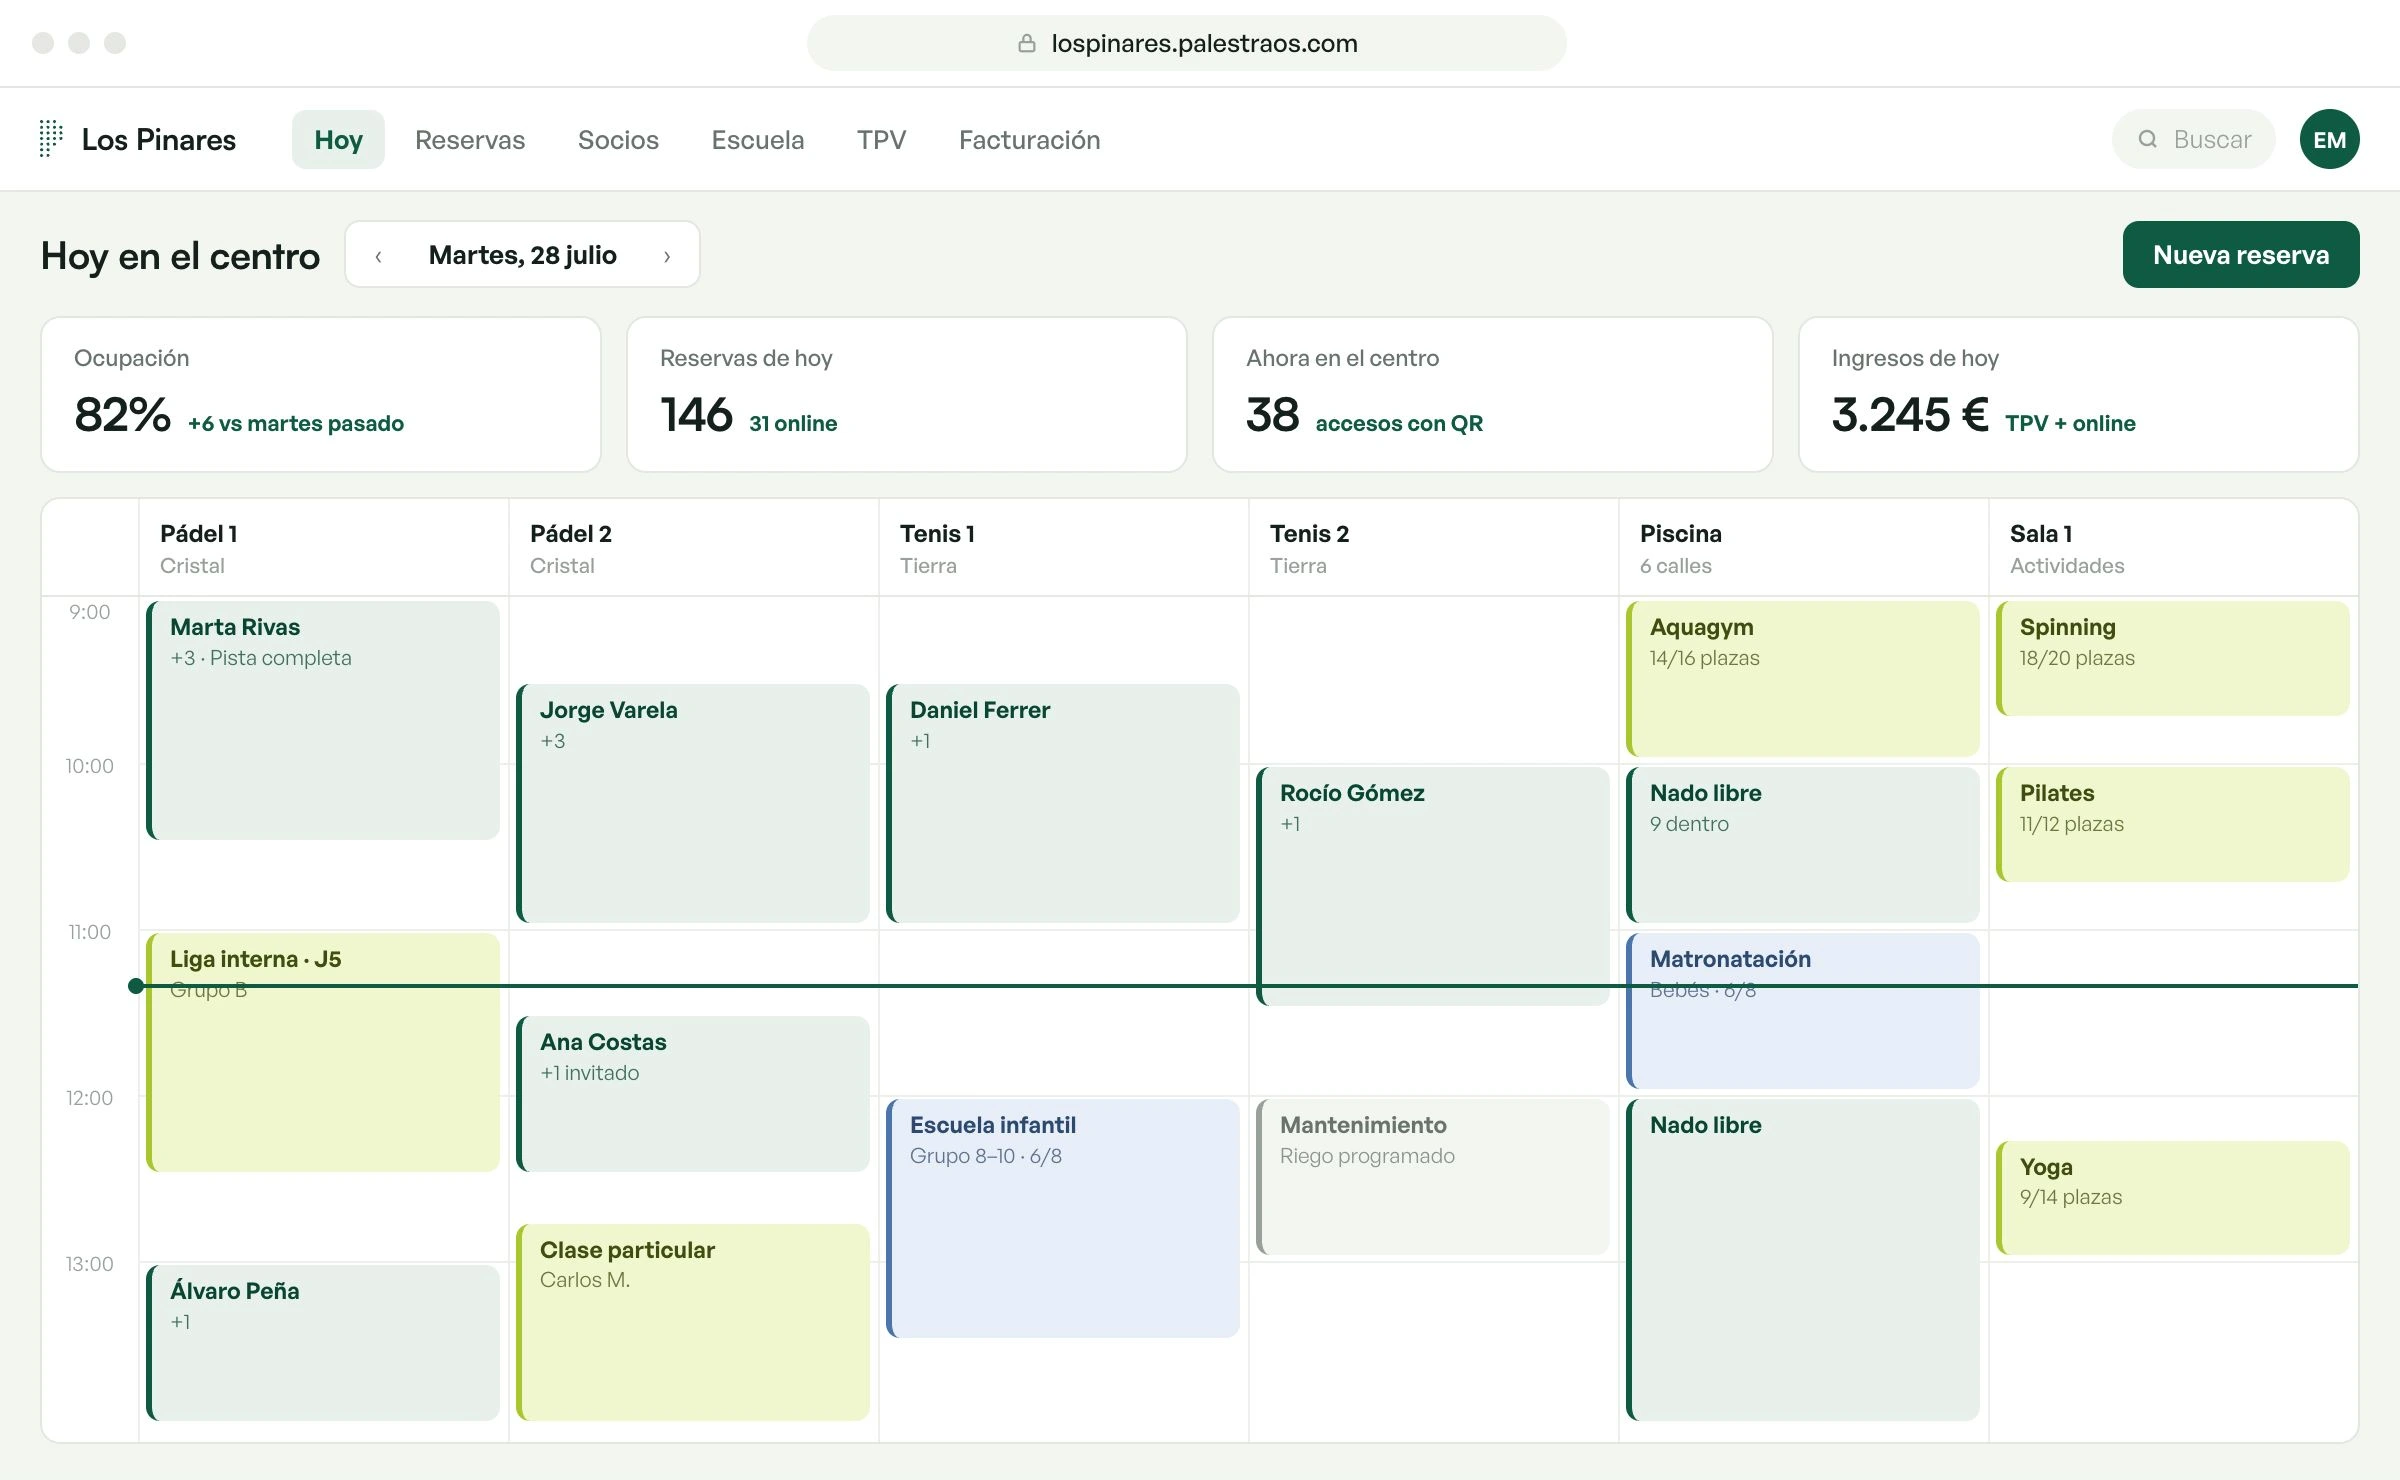
Task: Open the Marta Rivas booking block
Action: tap(323, 720)
